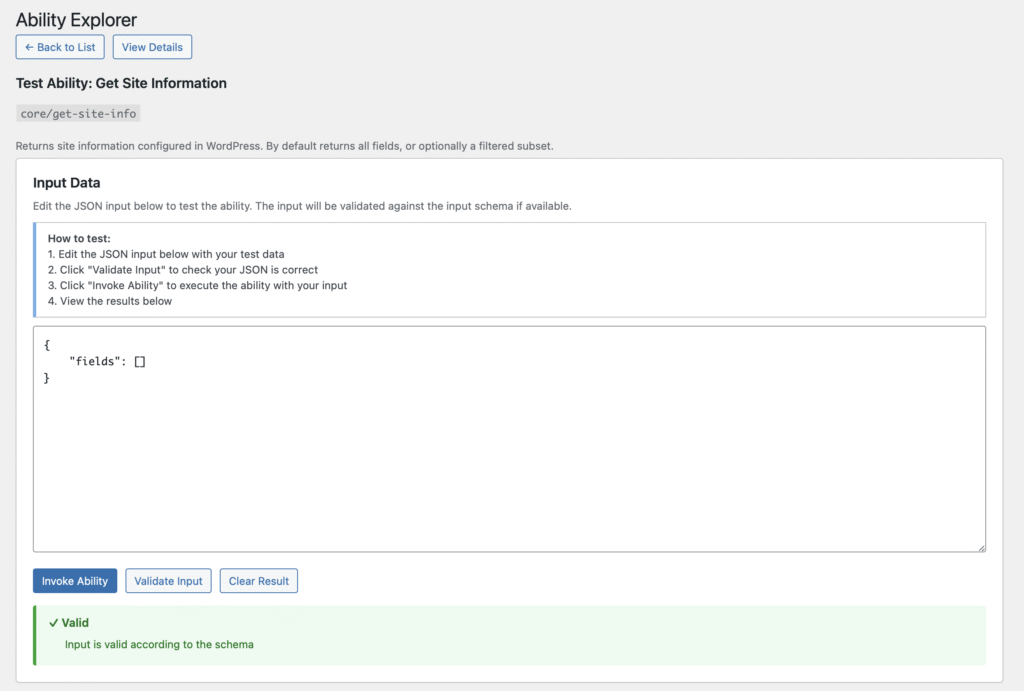Click the green Valid checkmark icon

click(53, 623)
